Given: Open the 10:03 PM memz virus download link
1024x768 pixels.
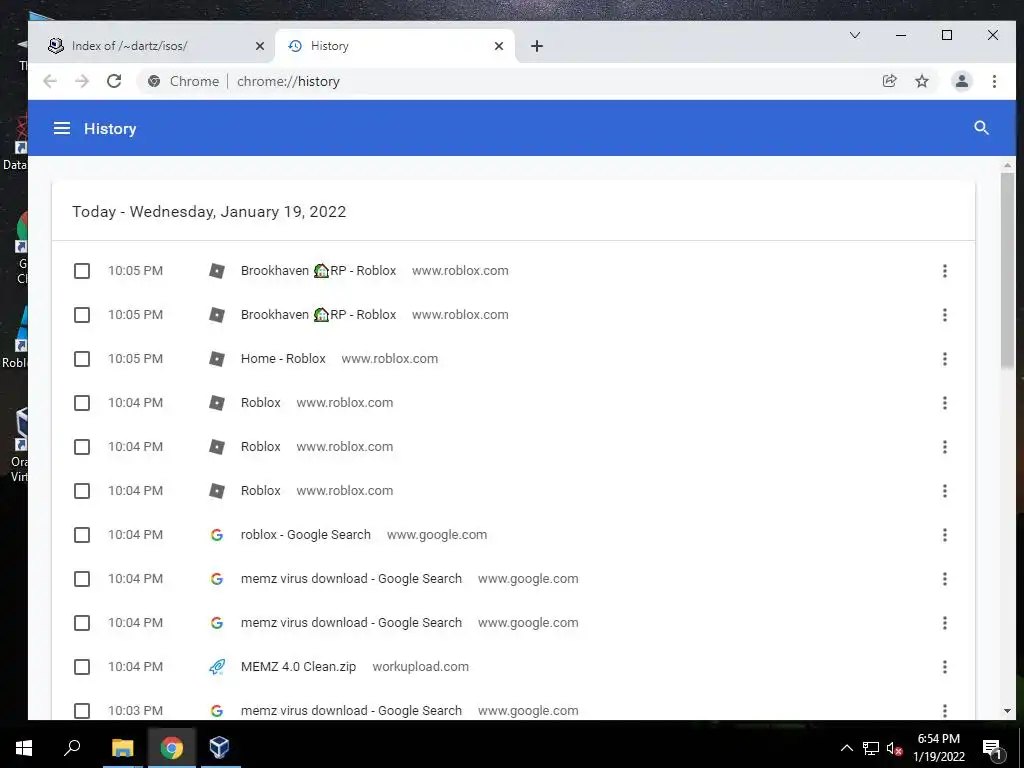Looking at the screenshot, I should tap(351, 711).
